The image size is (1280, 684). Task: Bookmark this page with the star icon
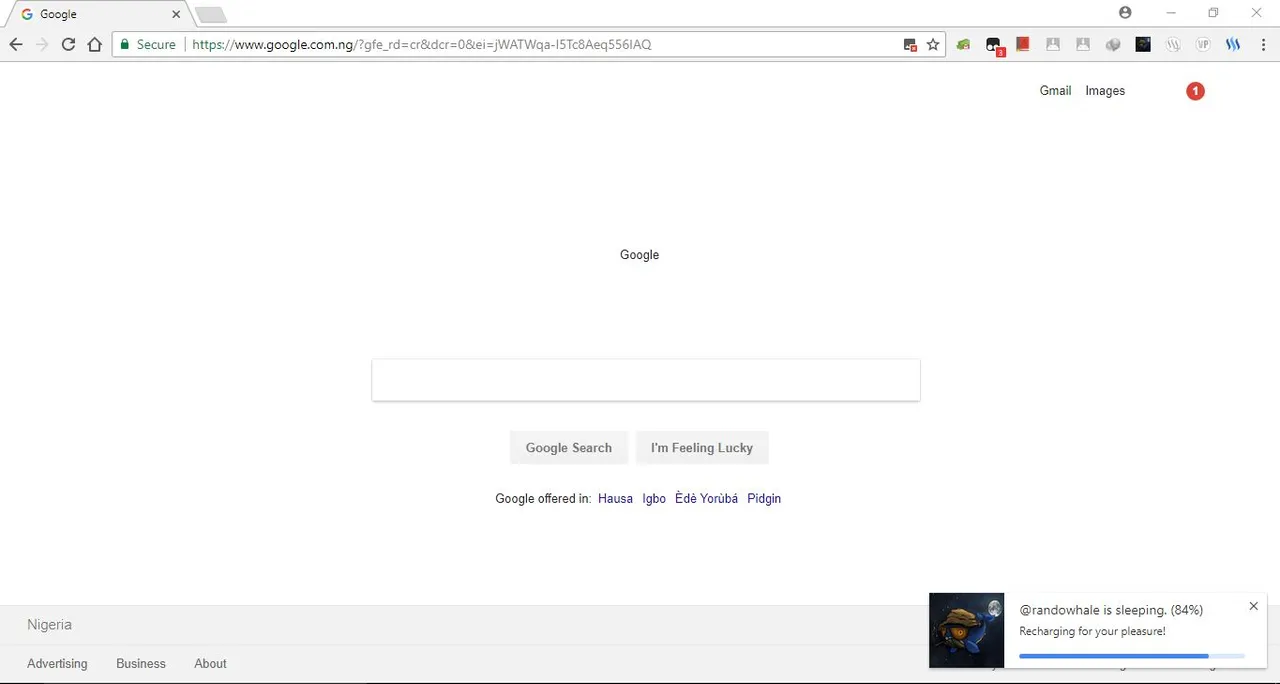tap(933, 44)
